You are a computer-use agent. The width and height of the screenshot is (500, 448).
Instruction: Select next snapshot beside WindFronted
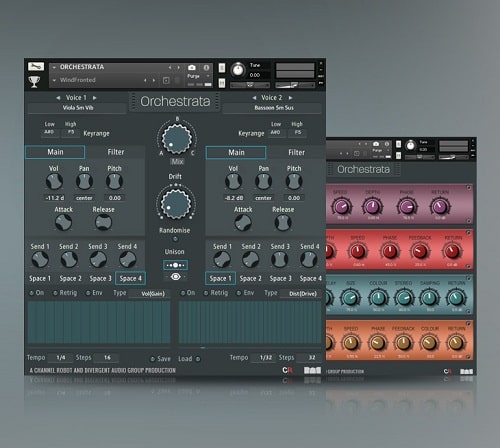(x=154, y=80)
